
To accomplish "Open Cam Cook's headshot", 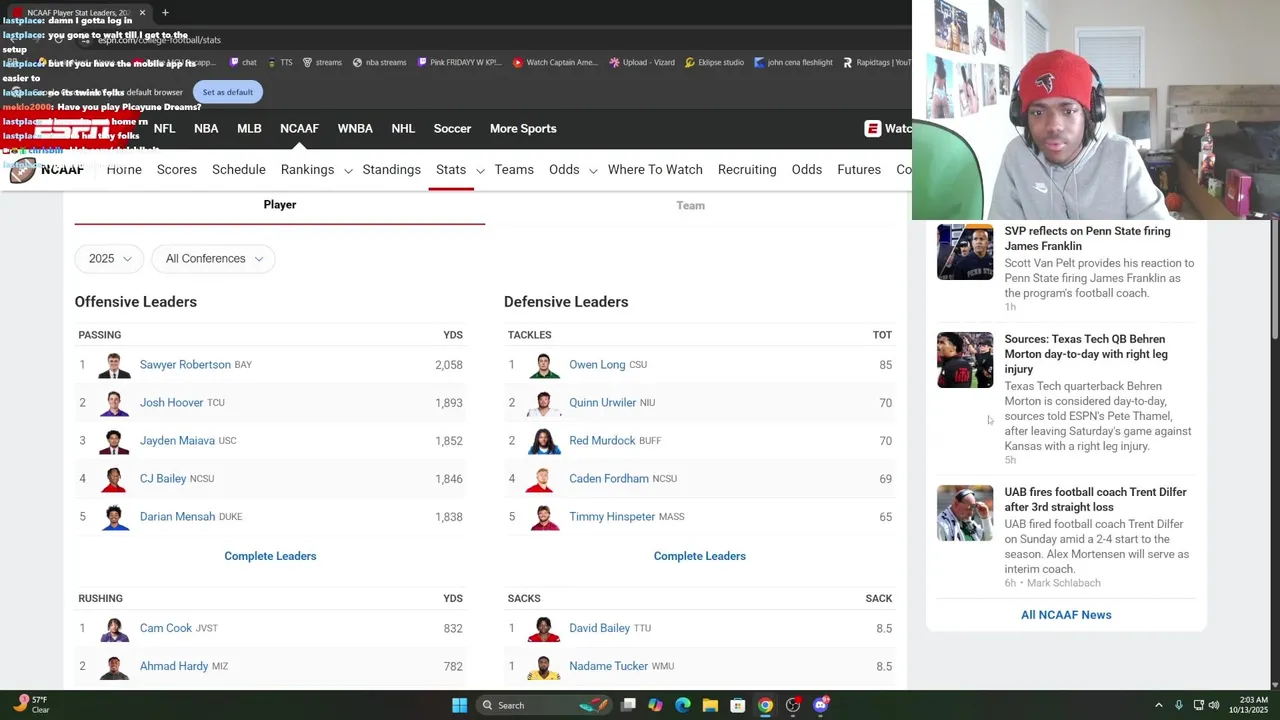I will 115,629.
